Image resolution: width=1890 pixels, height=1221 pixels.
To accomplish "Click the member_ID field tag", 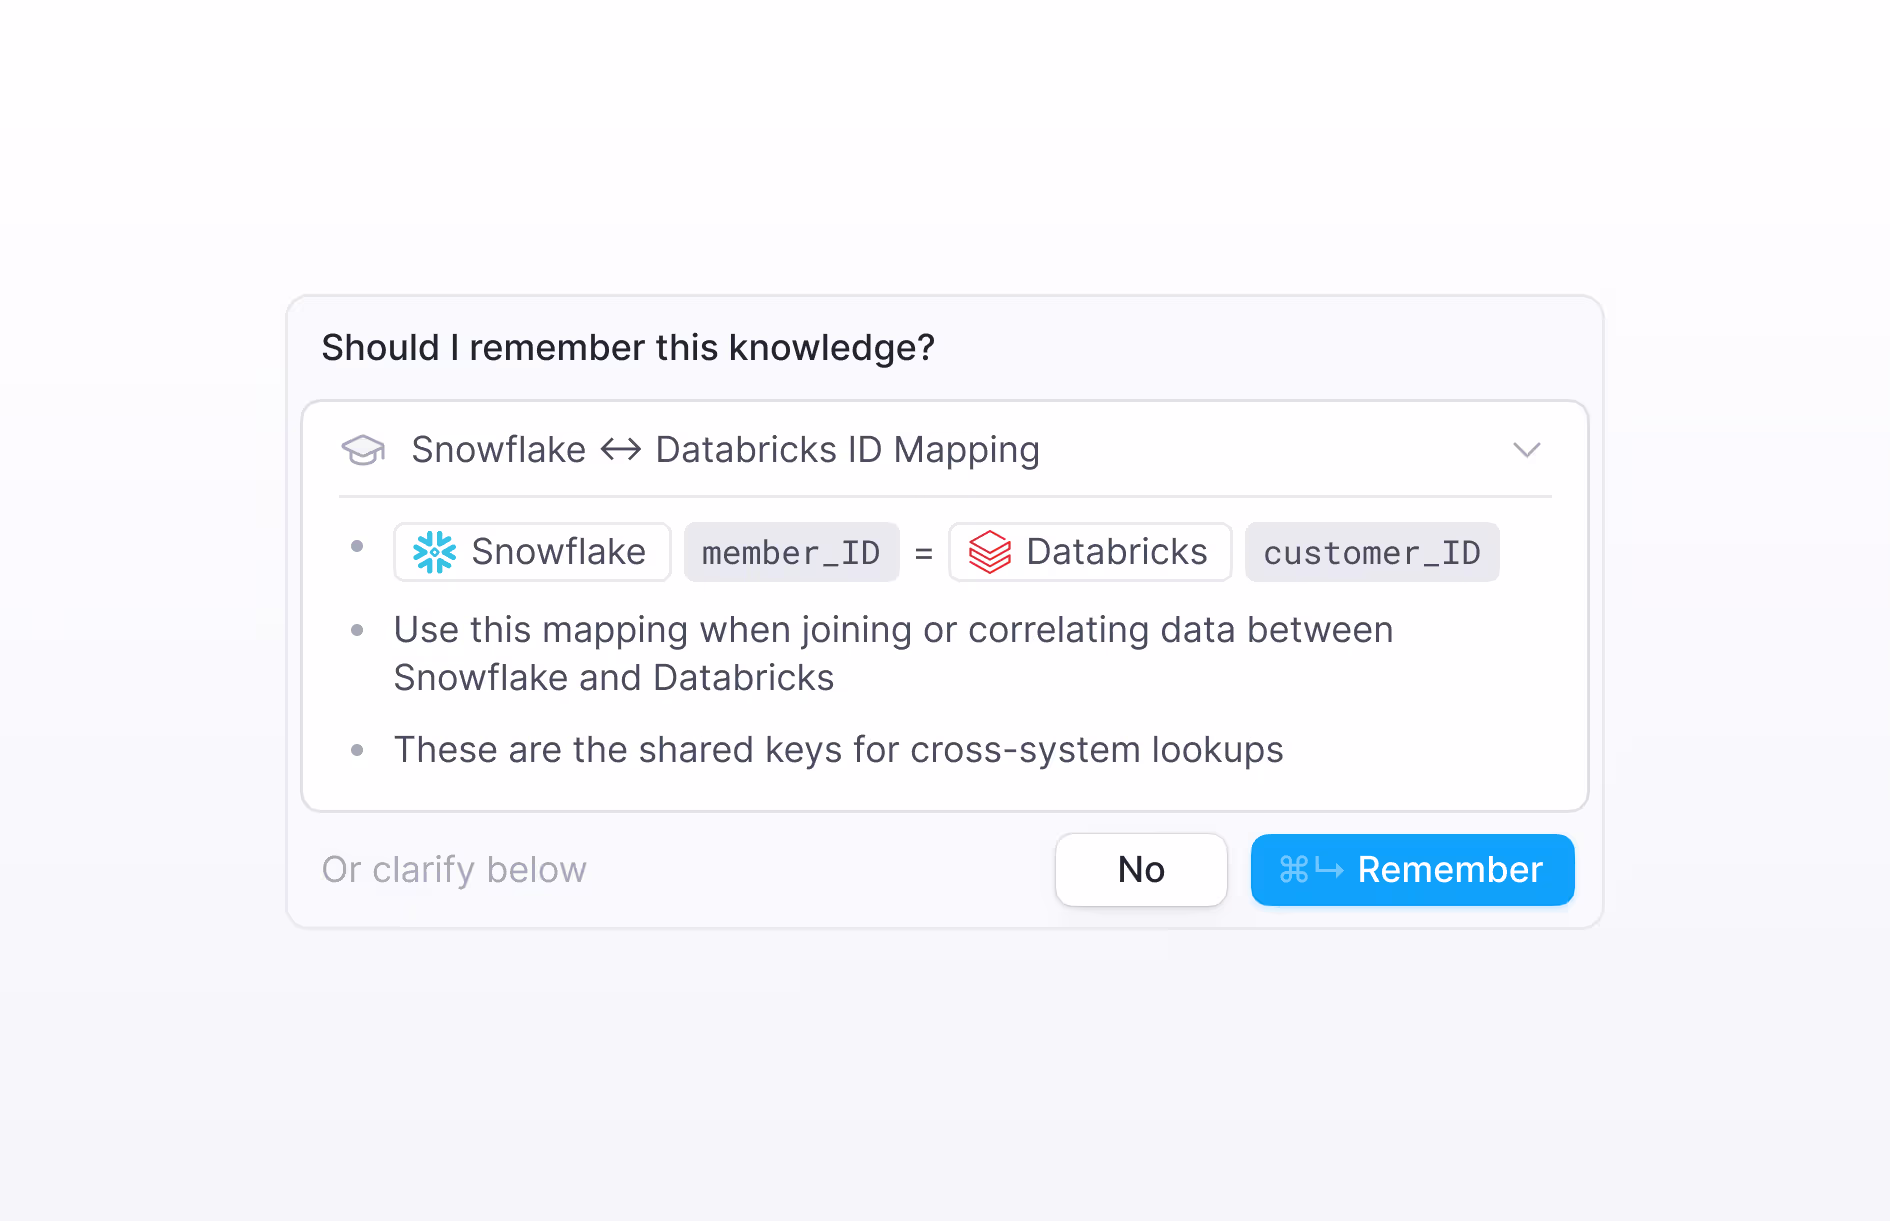I will (x=791, y=552).
